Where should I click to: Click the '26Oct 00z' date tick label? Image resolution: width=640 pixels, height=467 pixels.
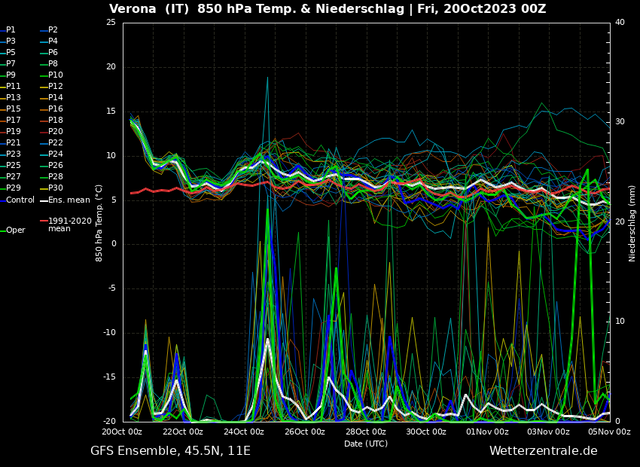pos(305,432)
